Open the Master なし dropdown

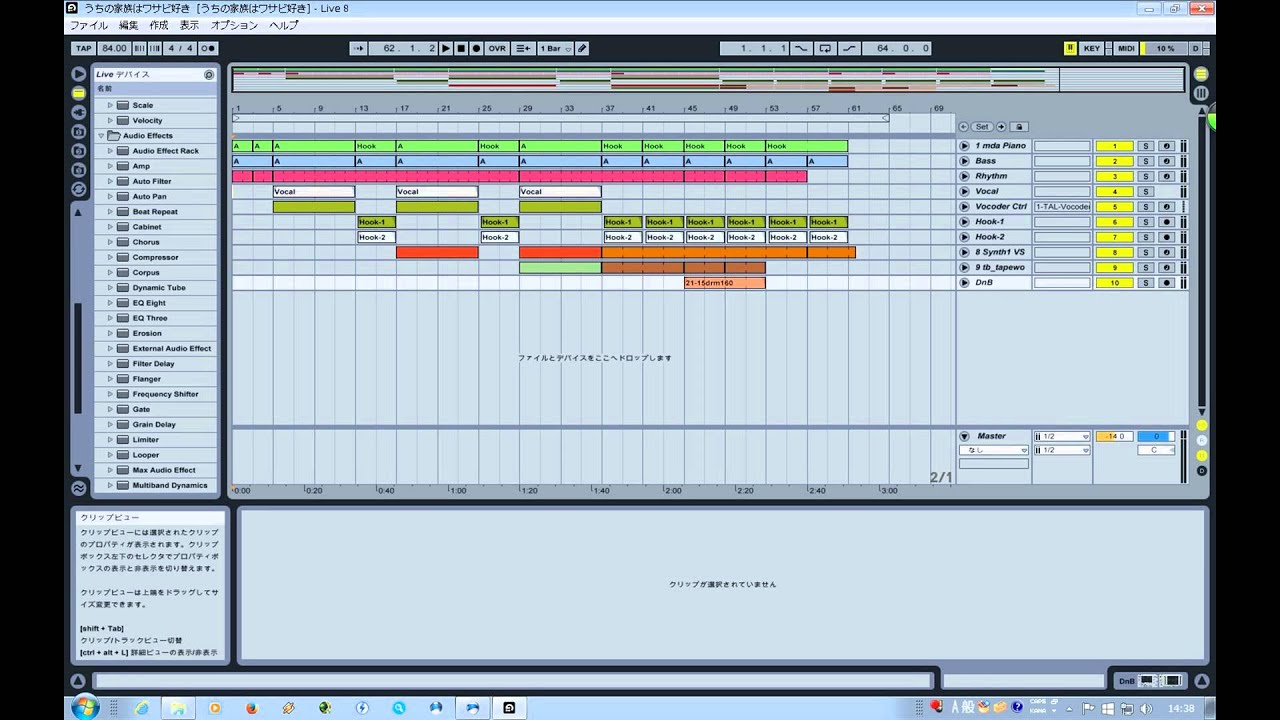tap(994, 450)
